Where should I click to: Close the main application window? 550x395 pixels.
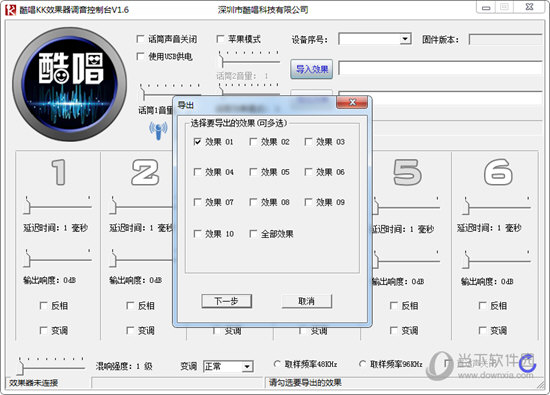click(x=529, y=7)
